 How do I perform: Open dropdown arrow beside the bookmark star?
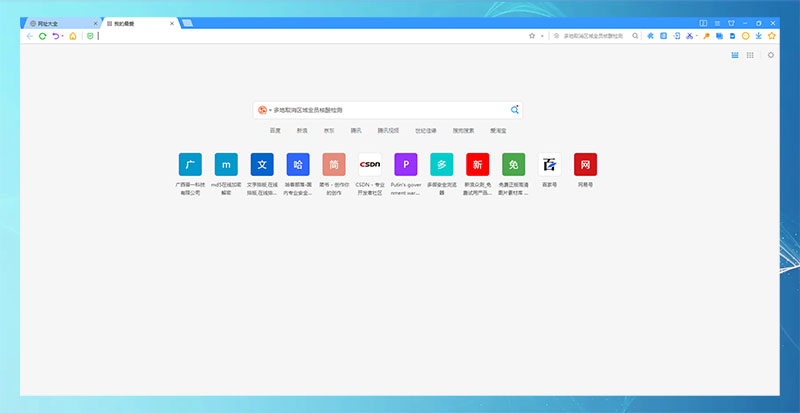click(x=542, y=36)
